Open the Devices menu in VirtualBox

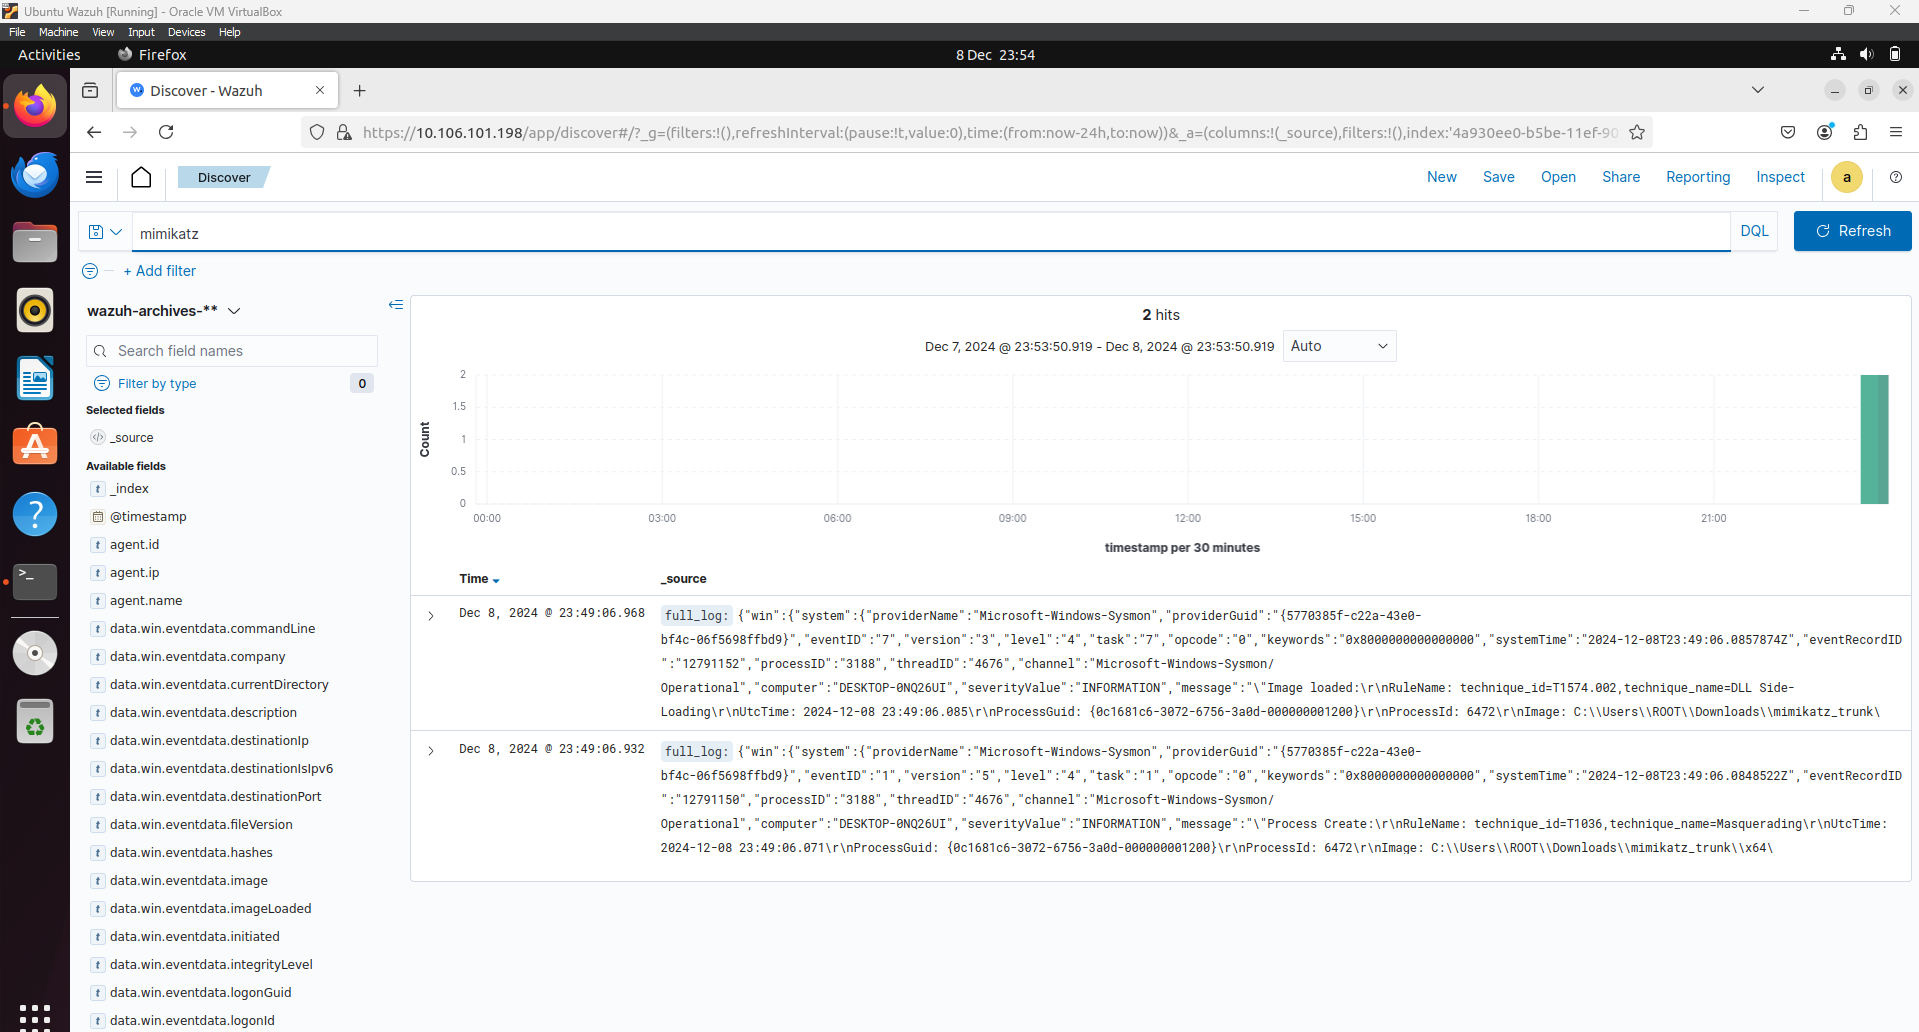(x=186, y=32)
